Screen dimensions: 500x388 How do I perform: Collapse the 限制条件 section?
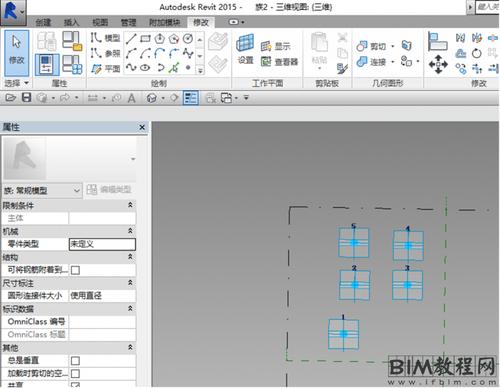(x=131, y=205)
